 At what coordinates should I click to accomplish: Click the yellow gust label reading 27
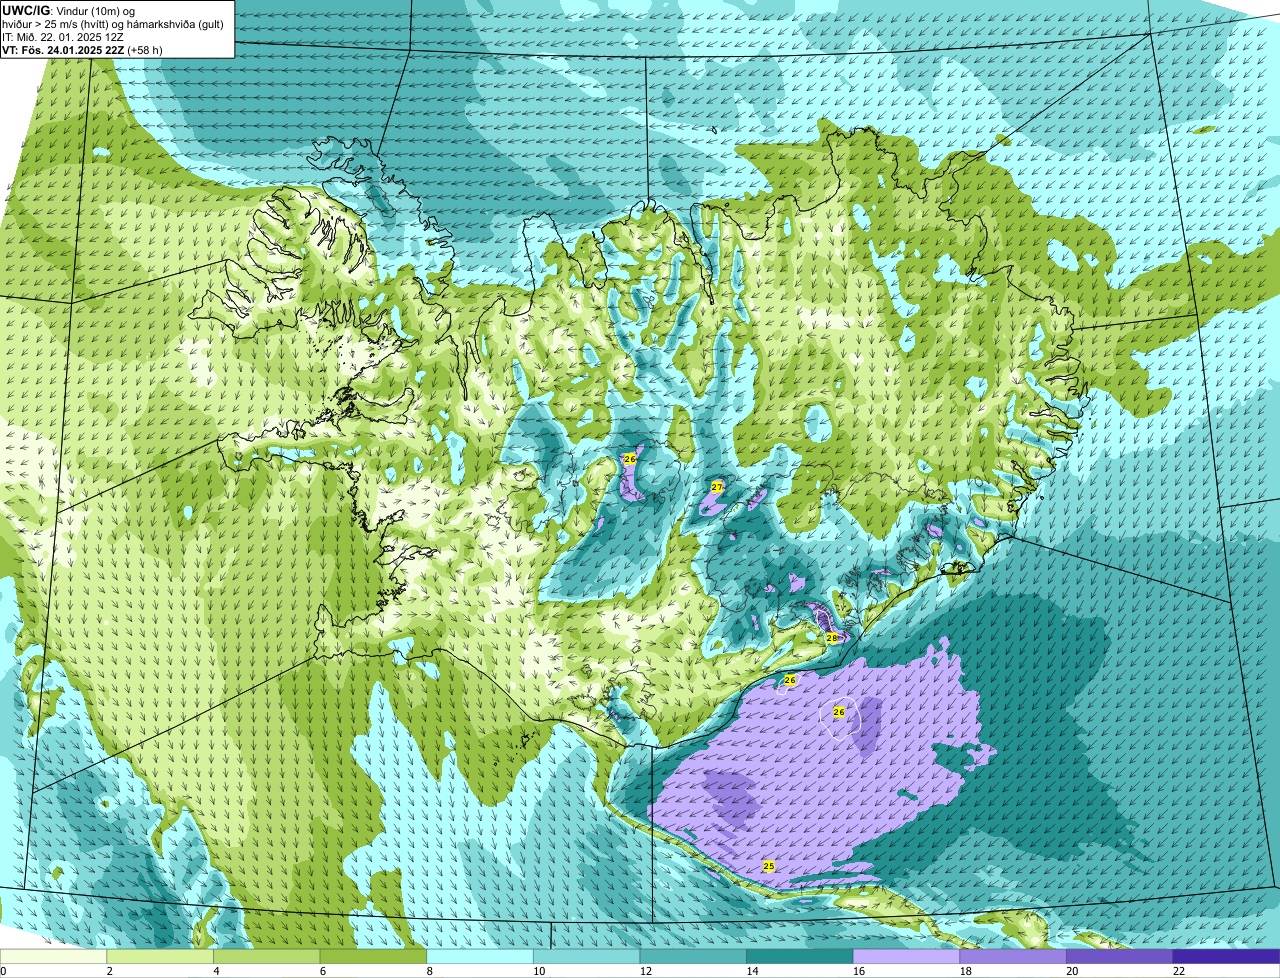[x=716, y=487]
